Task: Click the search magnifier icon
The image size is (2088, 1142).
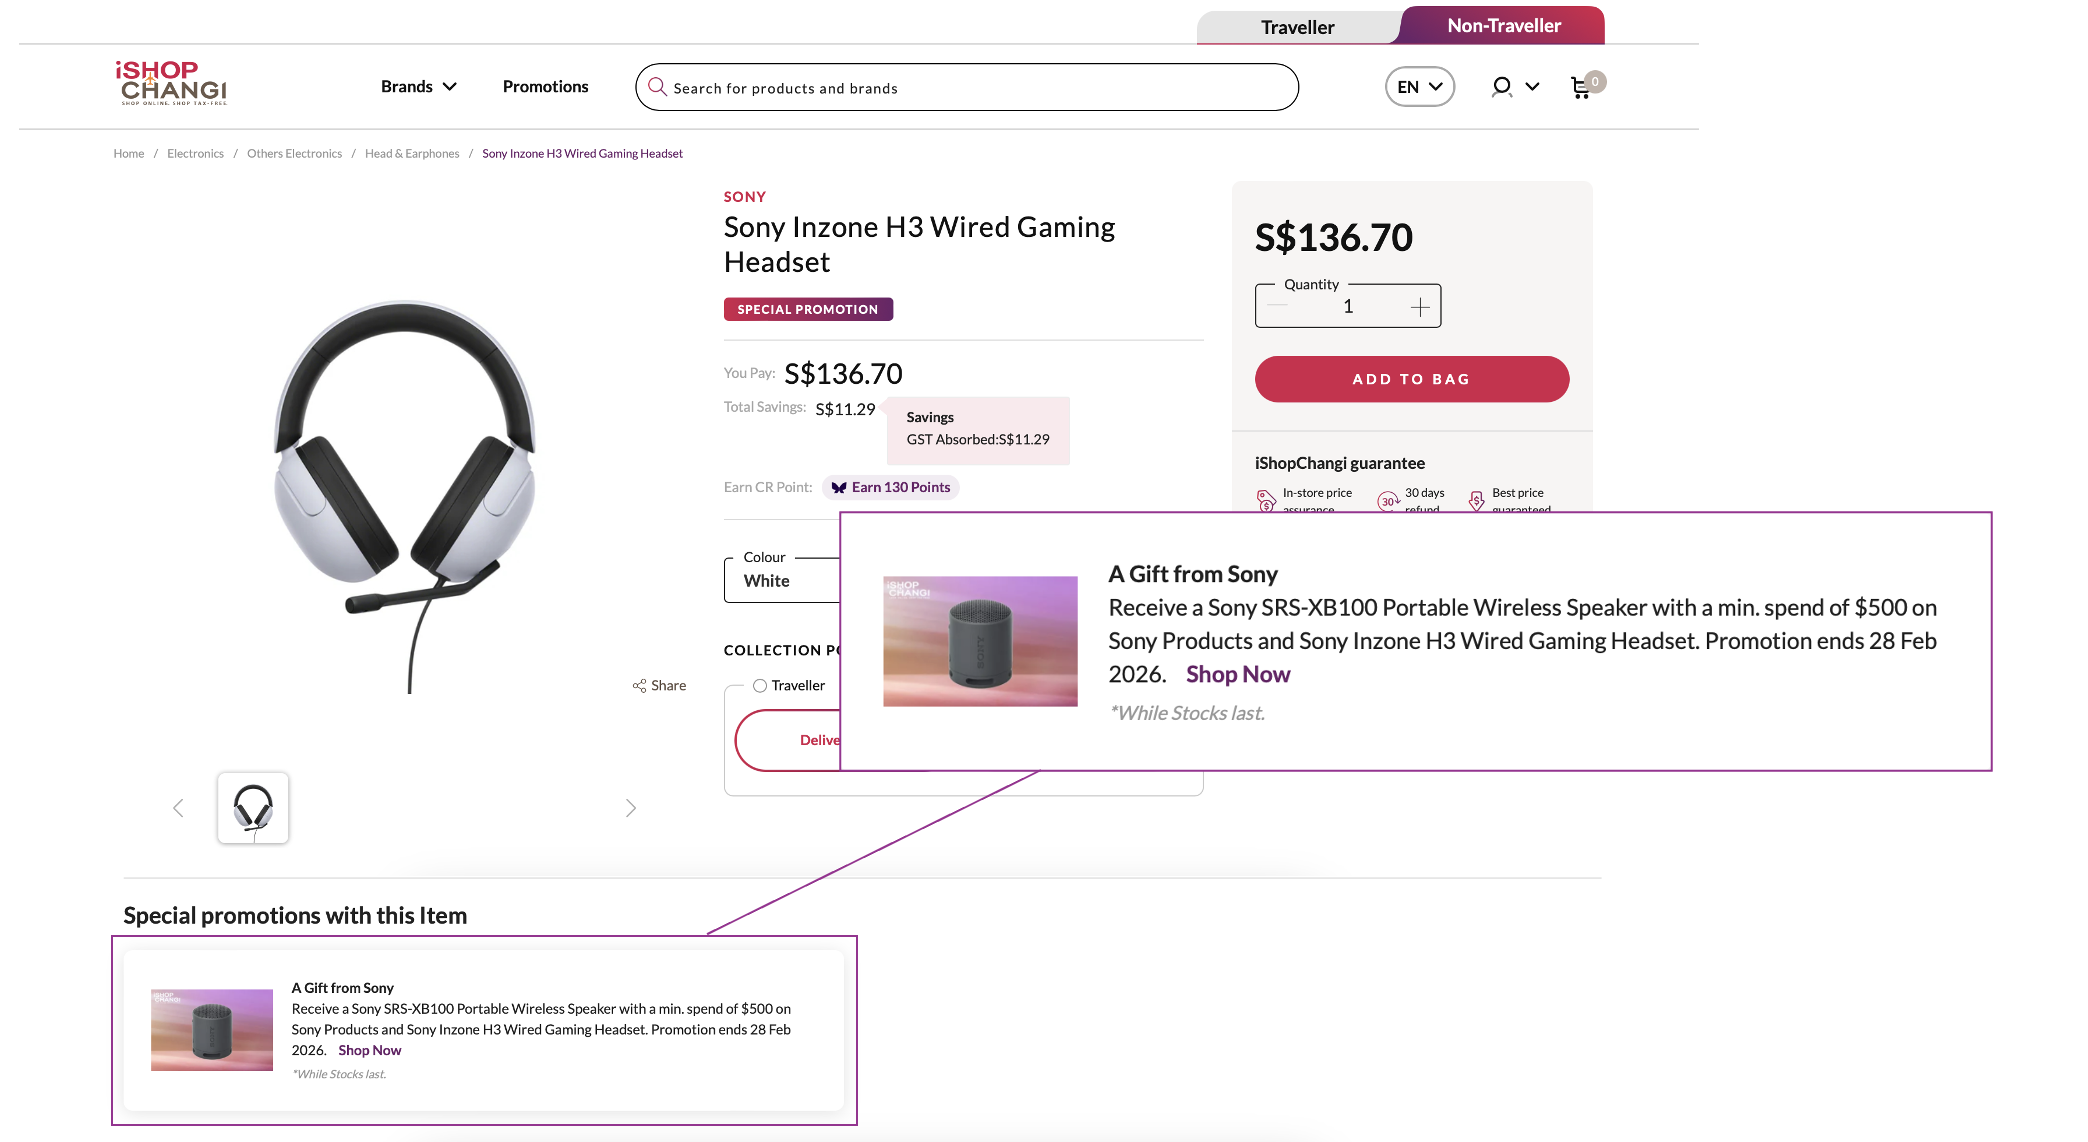Action: pyautogui.click(x=657, y=87)
